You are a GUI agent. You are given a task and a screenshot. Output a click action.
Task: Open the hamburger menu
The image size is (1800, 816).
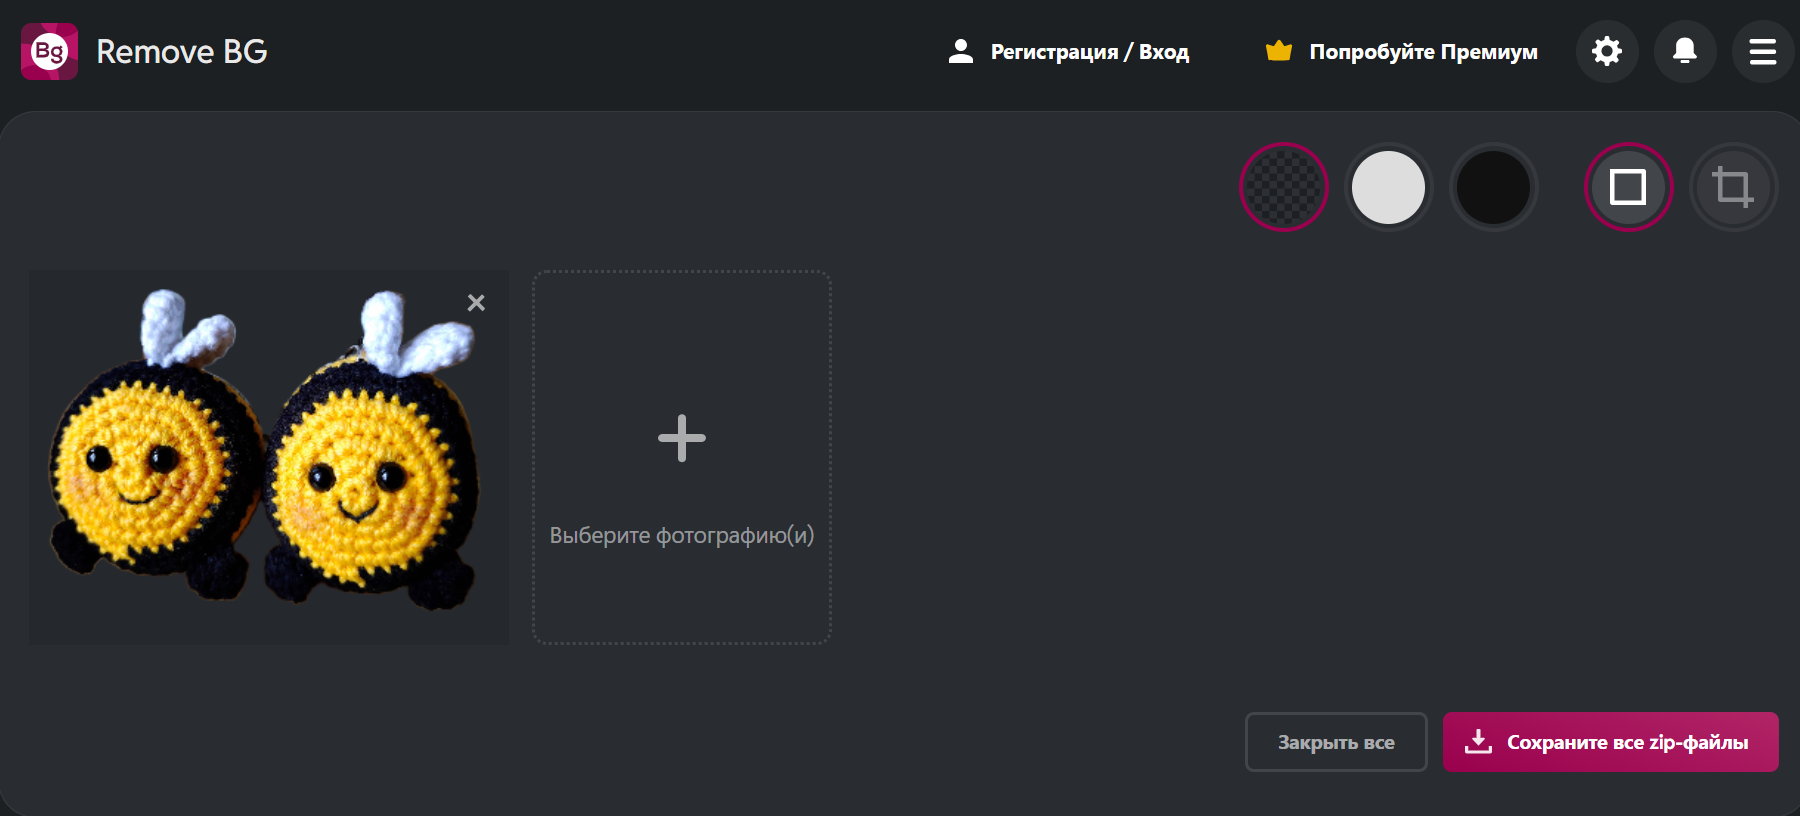point(1763,51)
